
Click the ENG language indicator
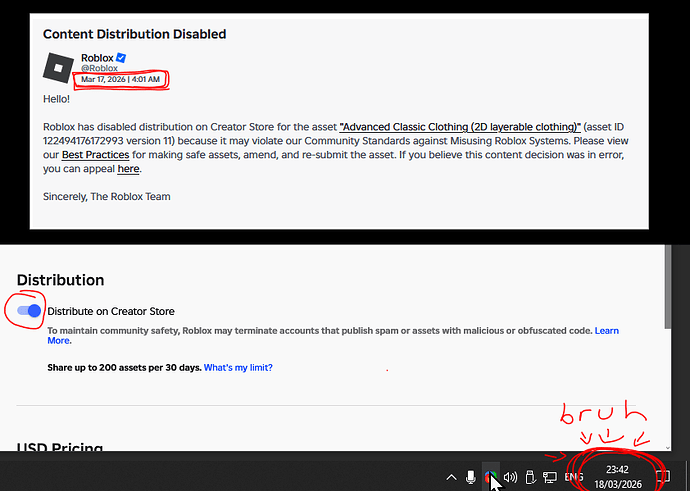pos(574,477)
